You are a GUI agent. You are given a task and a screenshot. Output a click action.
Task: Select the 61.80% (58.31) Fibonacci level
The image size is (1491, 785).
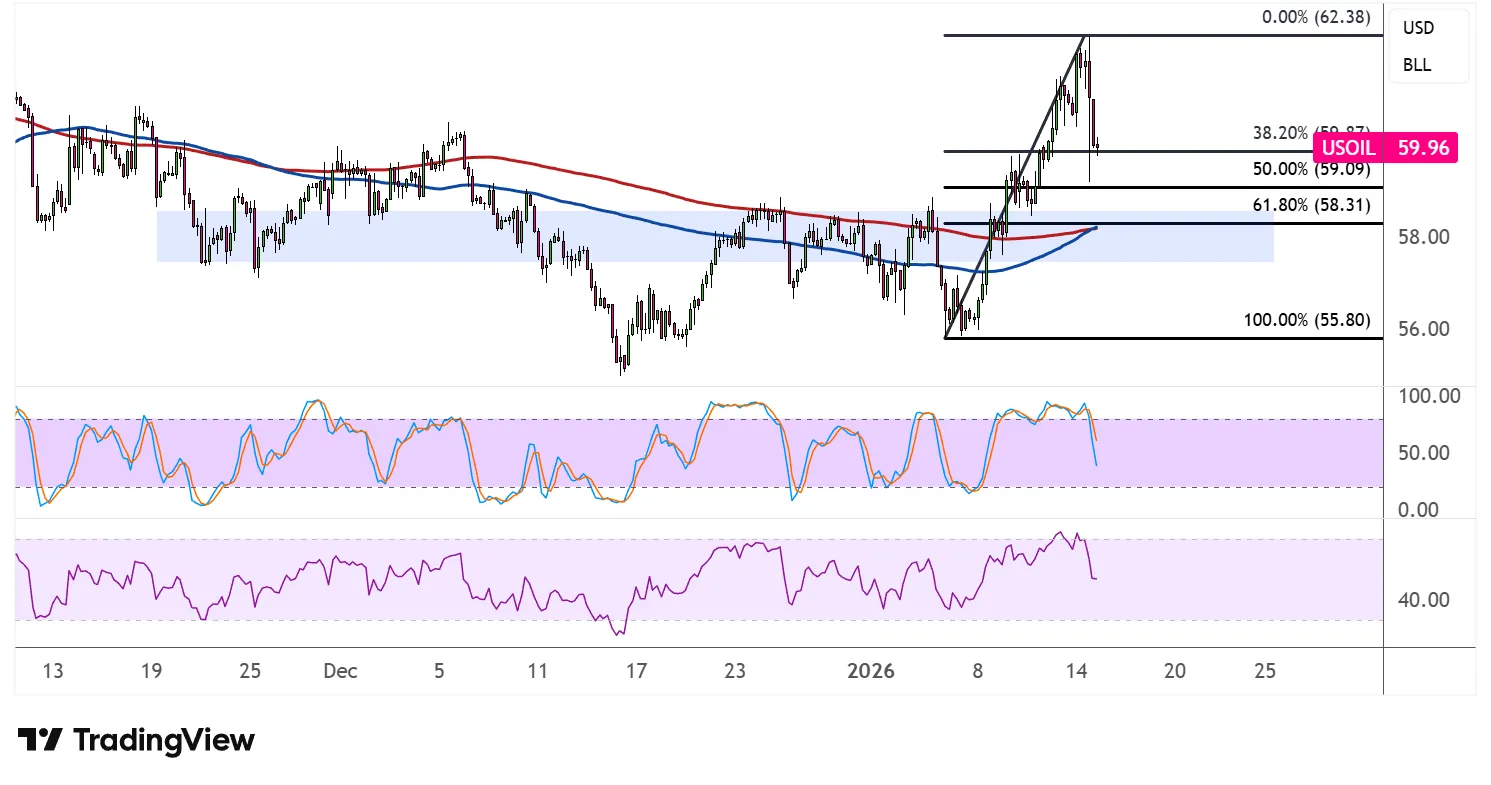pos(1310,206)
